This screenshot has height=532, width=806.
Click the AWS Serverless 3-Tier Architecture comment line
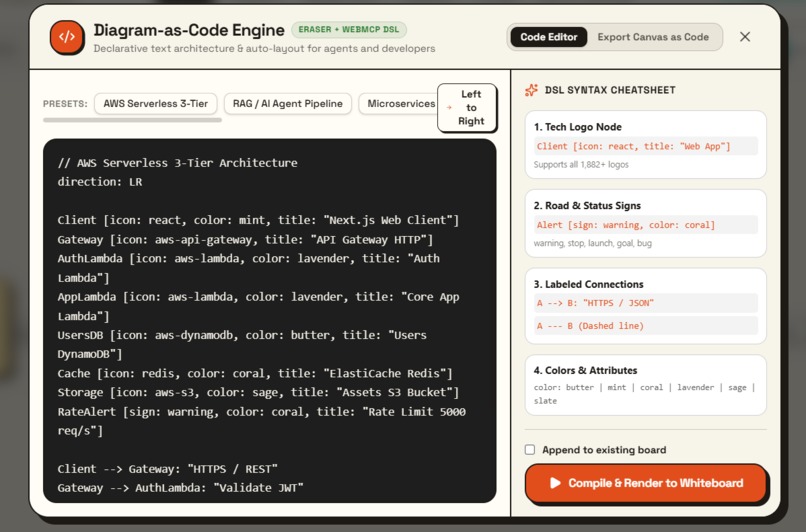[177, 163]
